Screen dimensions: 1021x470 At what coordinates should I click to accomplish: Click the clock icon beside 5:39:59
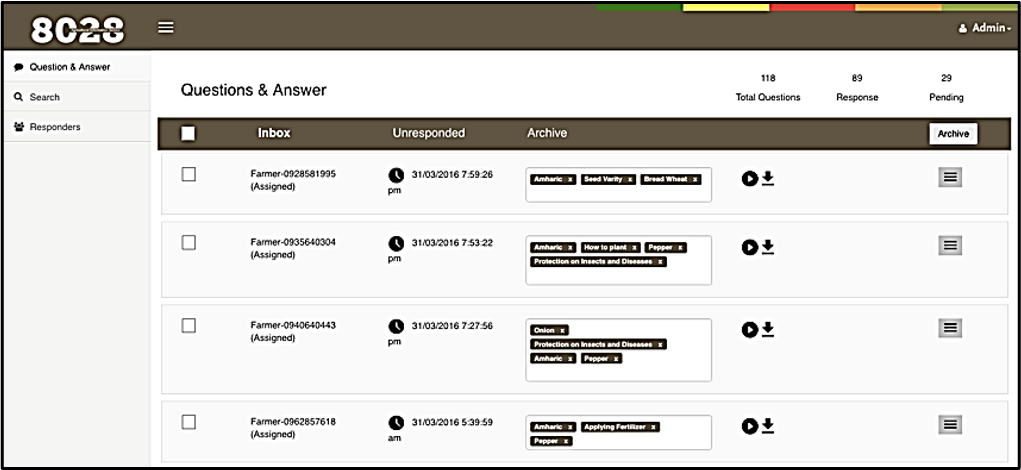pyautogui.click(x=397, y=422)
